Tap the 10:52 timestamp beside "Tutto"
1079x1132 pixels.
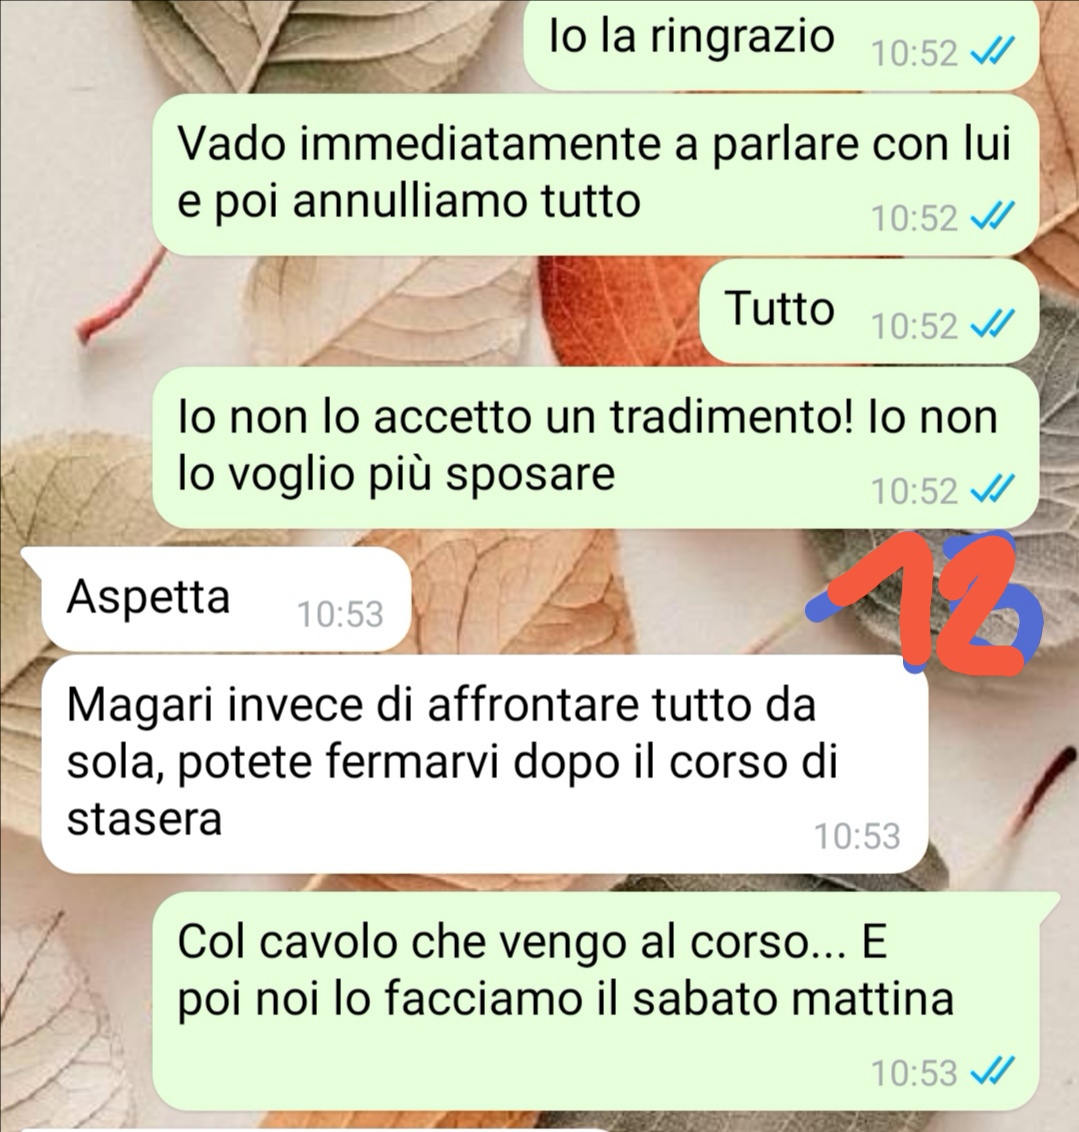(914, 326)
